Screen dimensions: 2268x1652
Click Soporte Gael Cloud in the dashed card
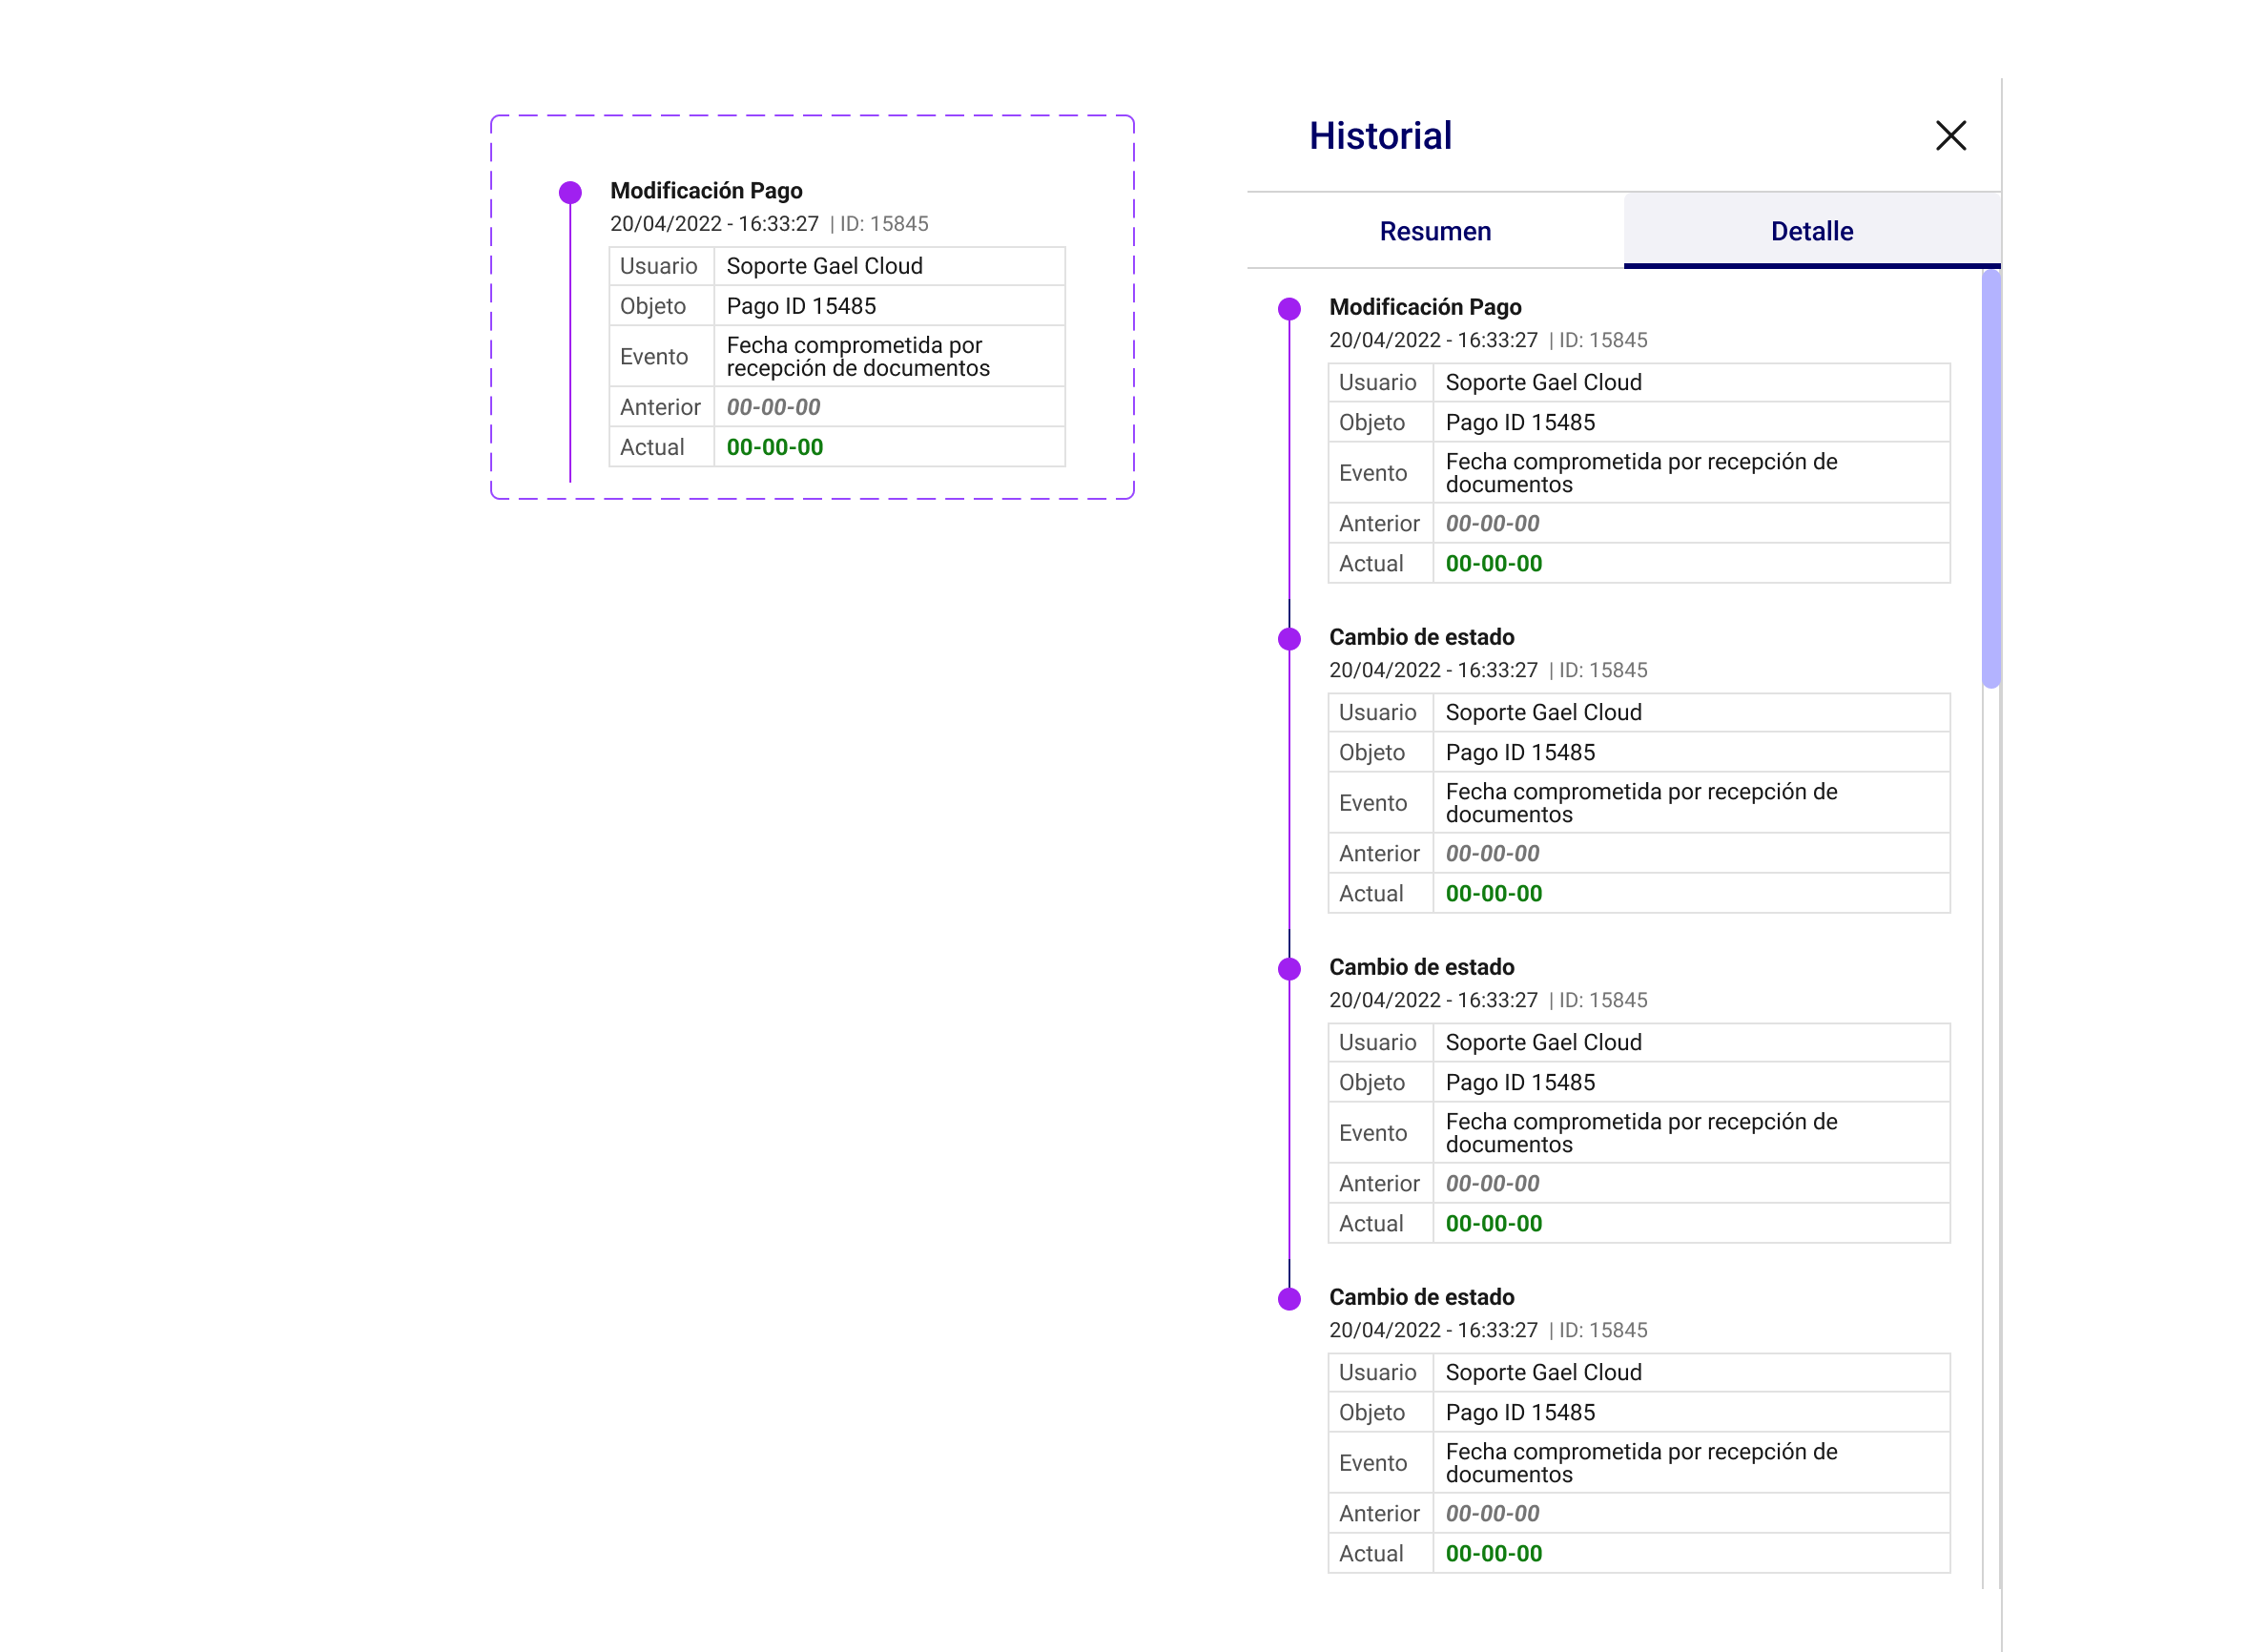(x=824, y=266)
